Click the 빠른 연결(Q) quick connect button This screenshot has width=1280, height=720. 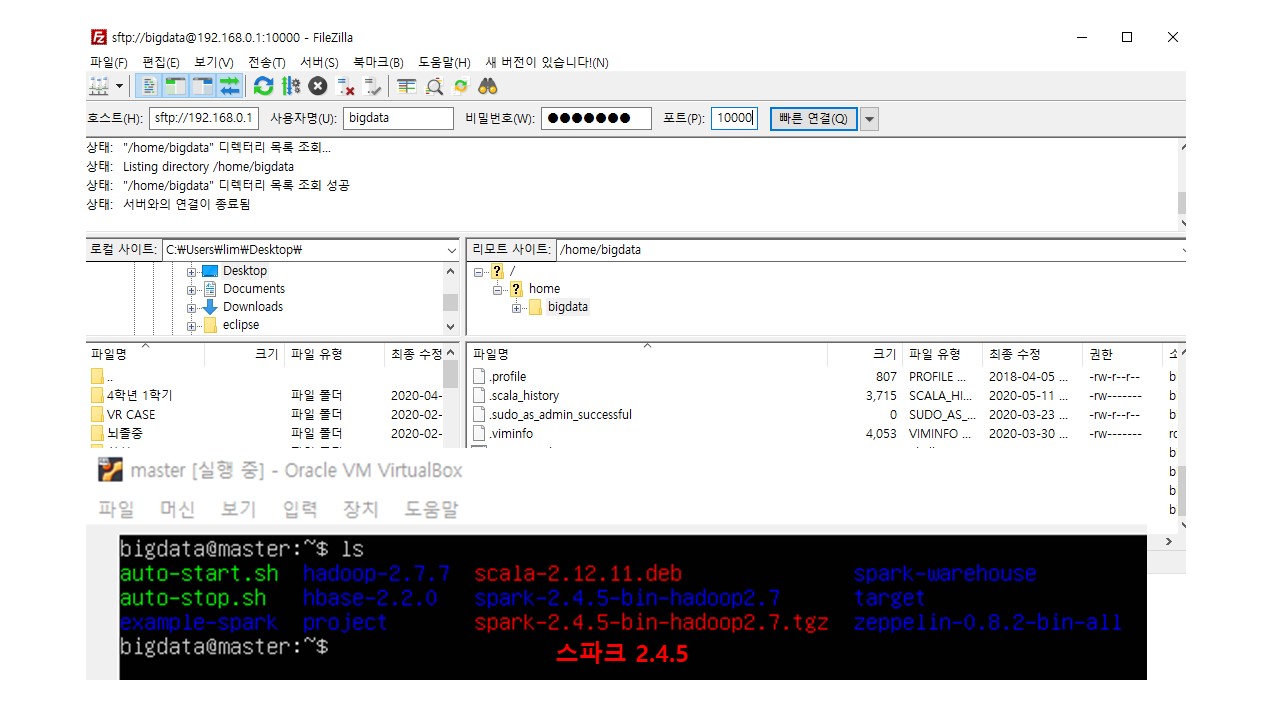coord(813,118)
